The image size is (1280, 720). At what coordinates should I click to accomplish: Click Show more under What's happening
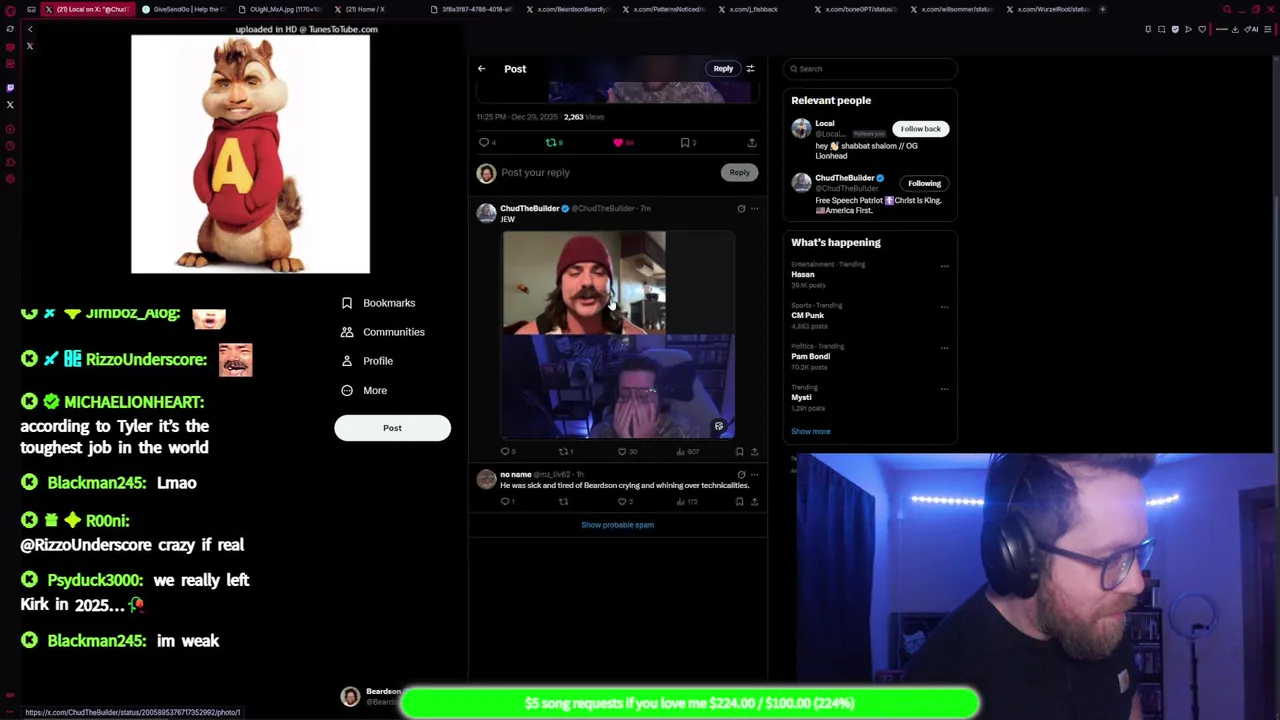[x=810, y=432]
